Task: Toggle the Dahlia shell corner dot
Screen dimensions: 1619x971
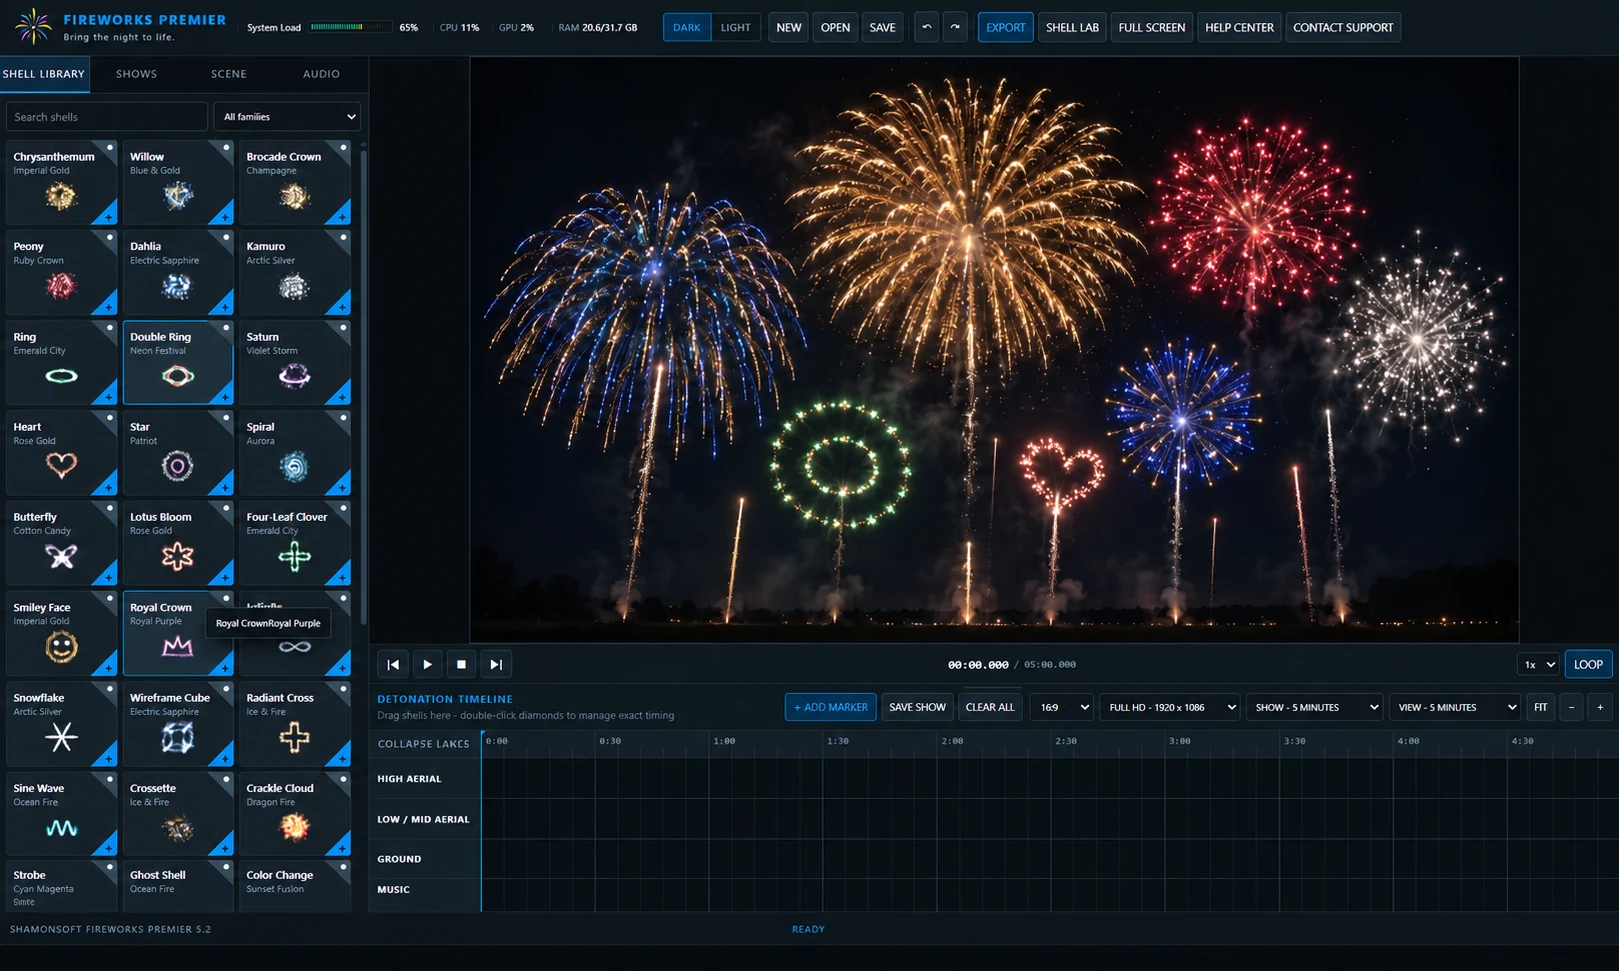Action: (x=226, y=238)
